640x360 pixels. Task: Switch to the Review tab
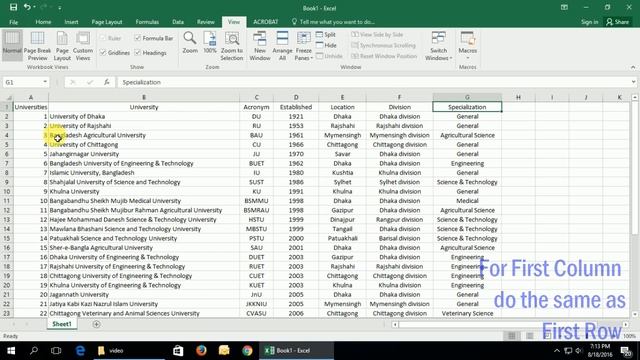click(x=206, y=22)
